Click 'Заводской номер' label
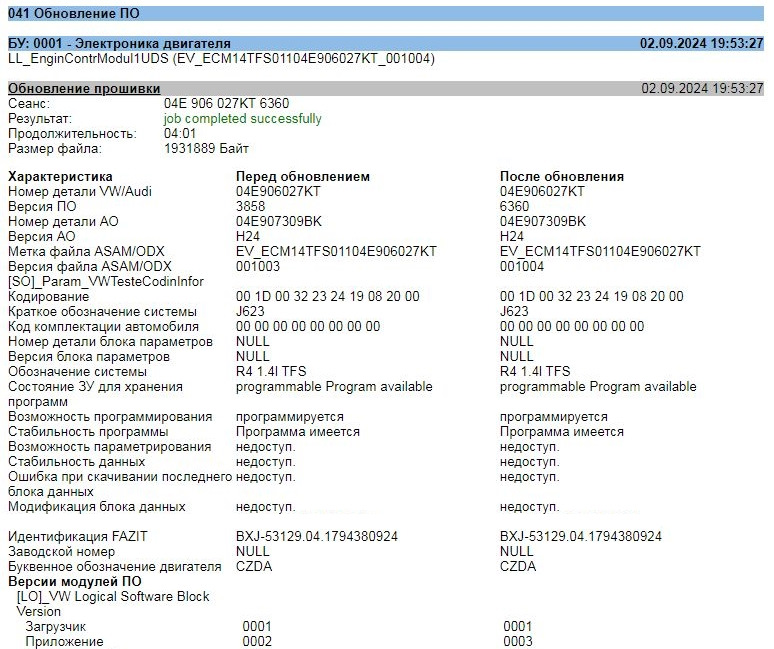The width and height of the screenshot is (774, 649). point(61,551)
